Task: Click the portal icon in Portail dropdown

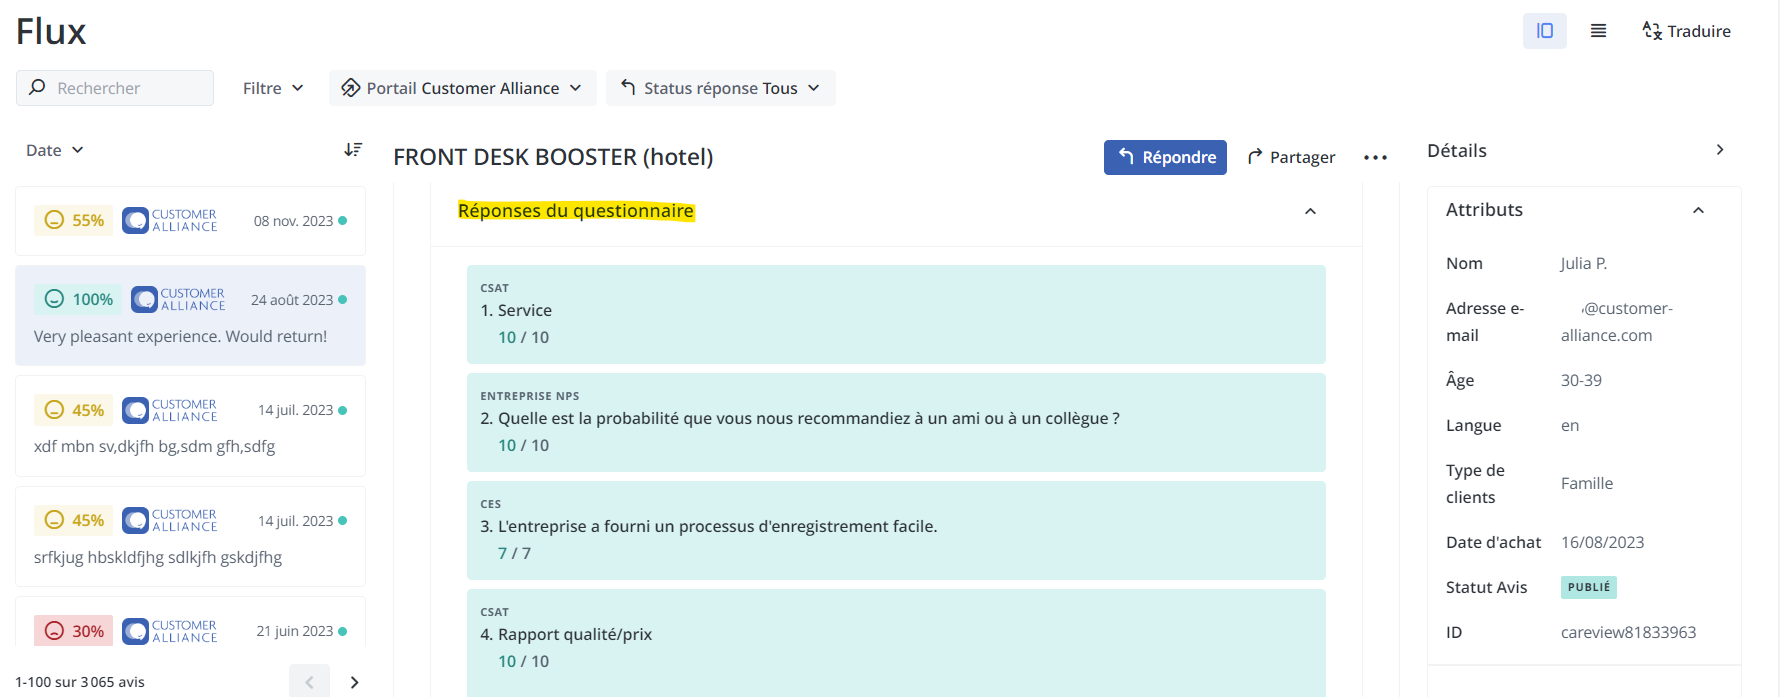Action: [x=350, y=88]
